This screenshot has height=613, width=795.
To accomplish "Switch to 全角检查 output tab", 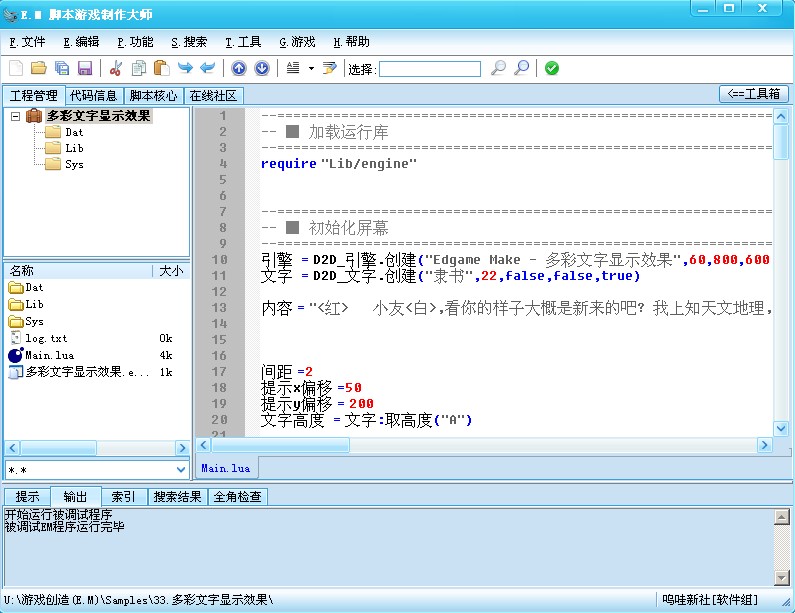I will (x=237, y=496).
